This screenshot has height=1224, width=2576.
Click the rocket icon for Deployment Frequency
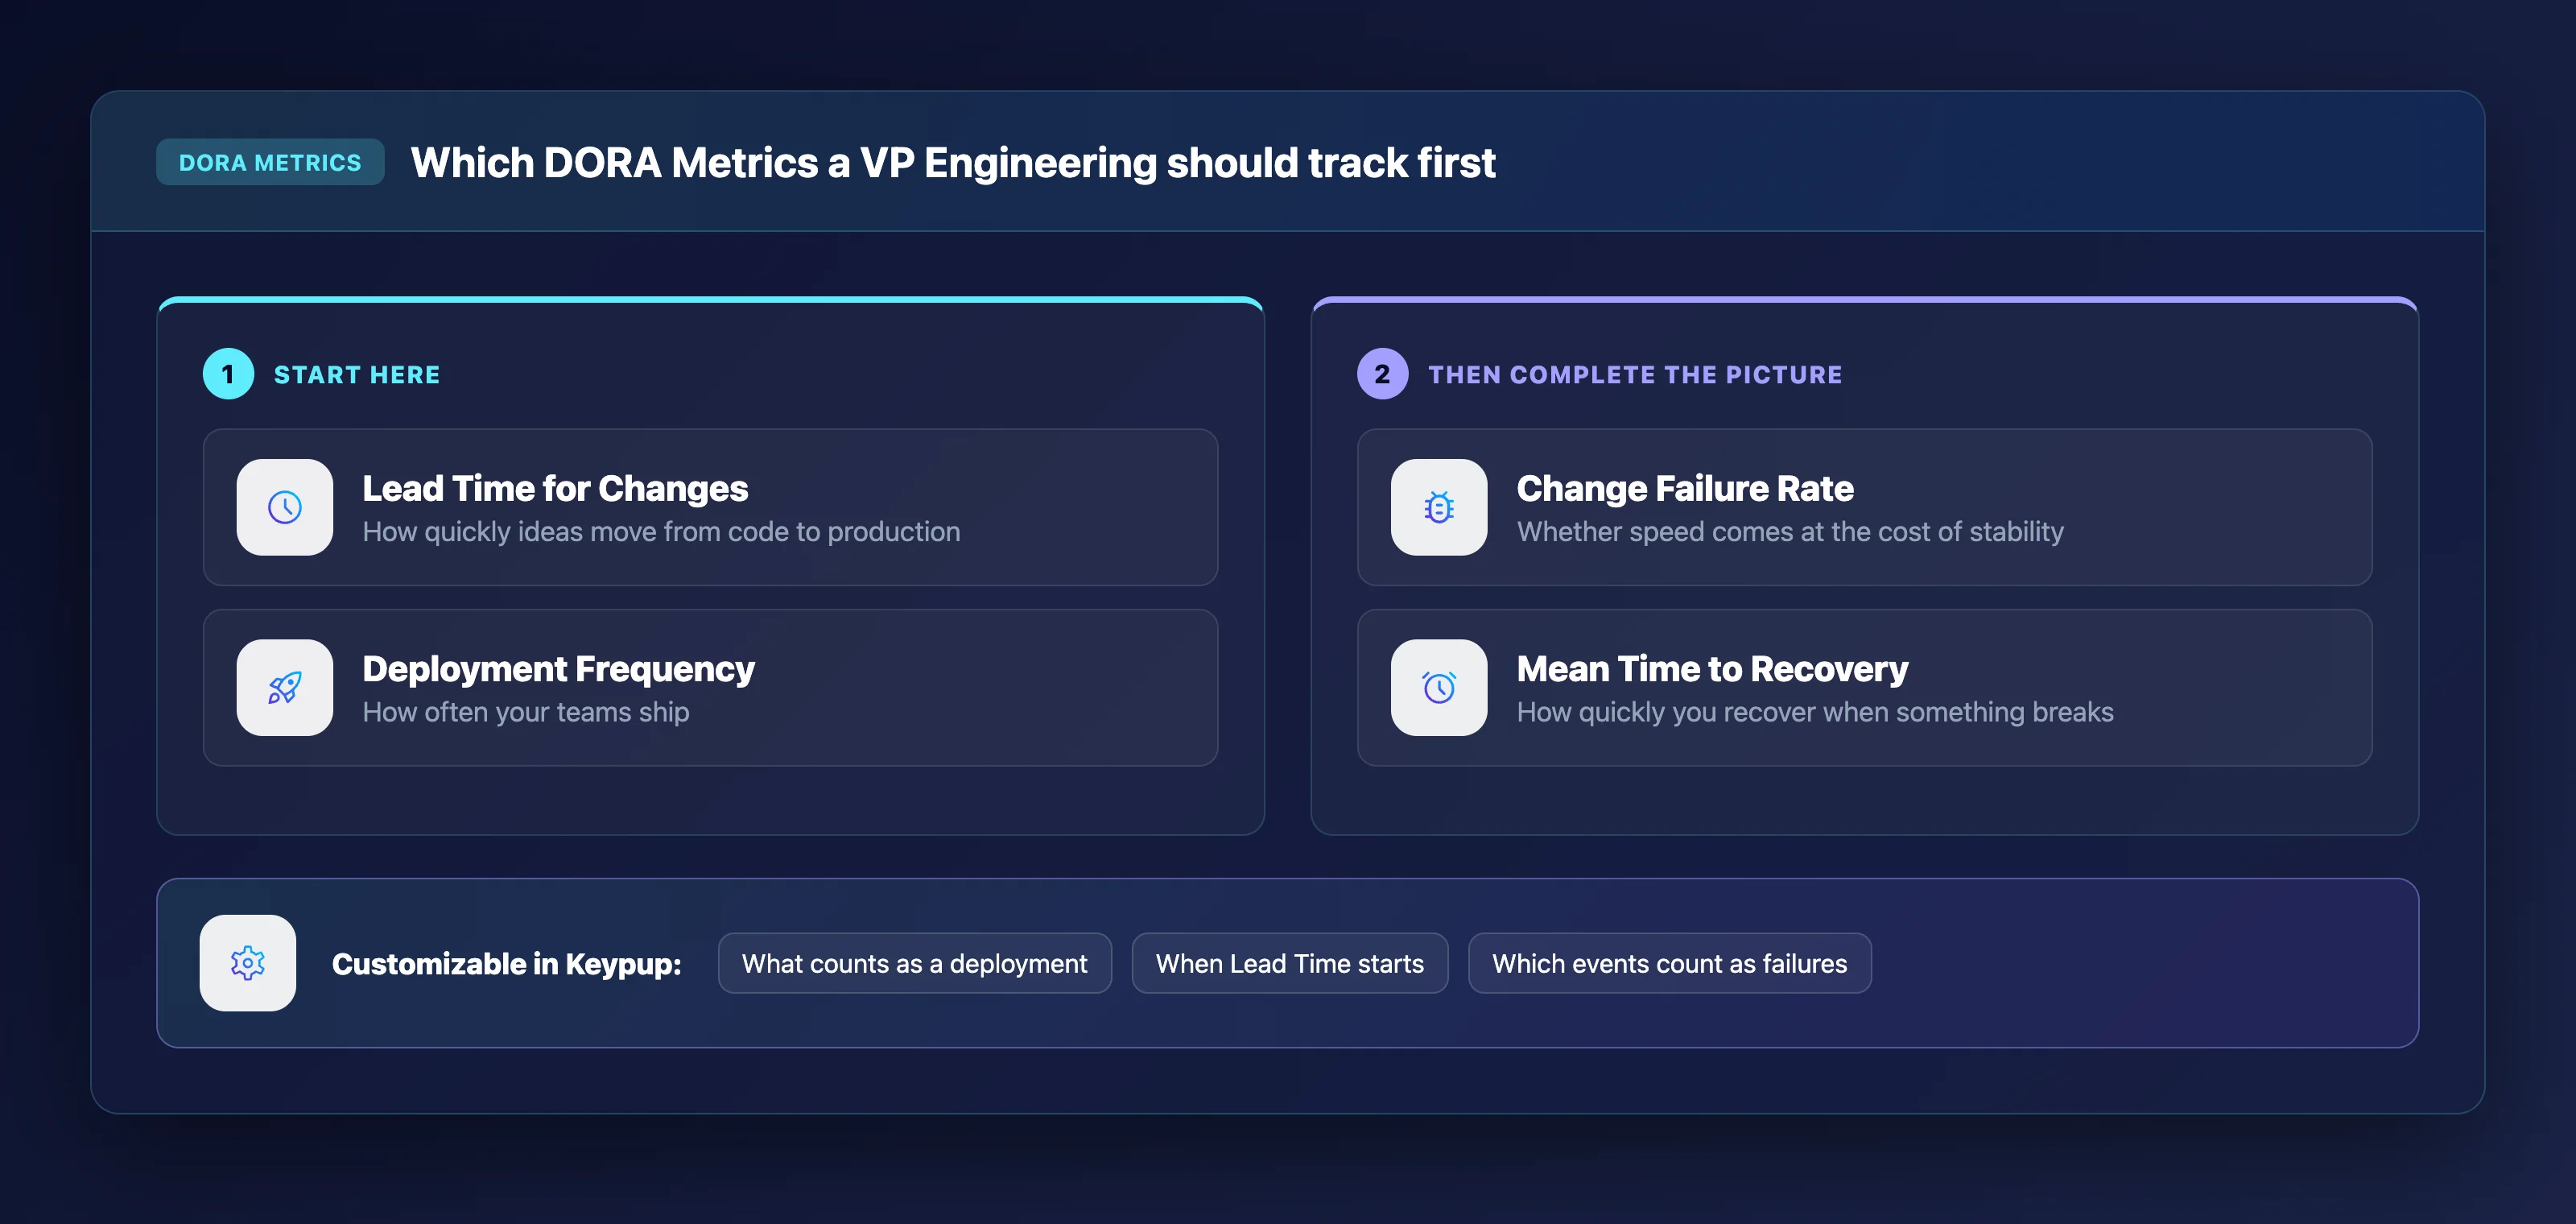[285, 687]
